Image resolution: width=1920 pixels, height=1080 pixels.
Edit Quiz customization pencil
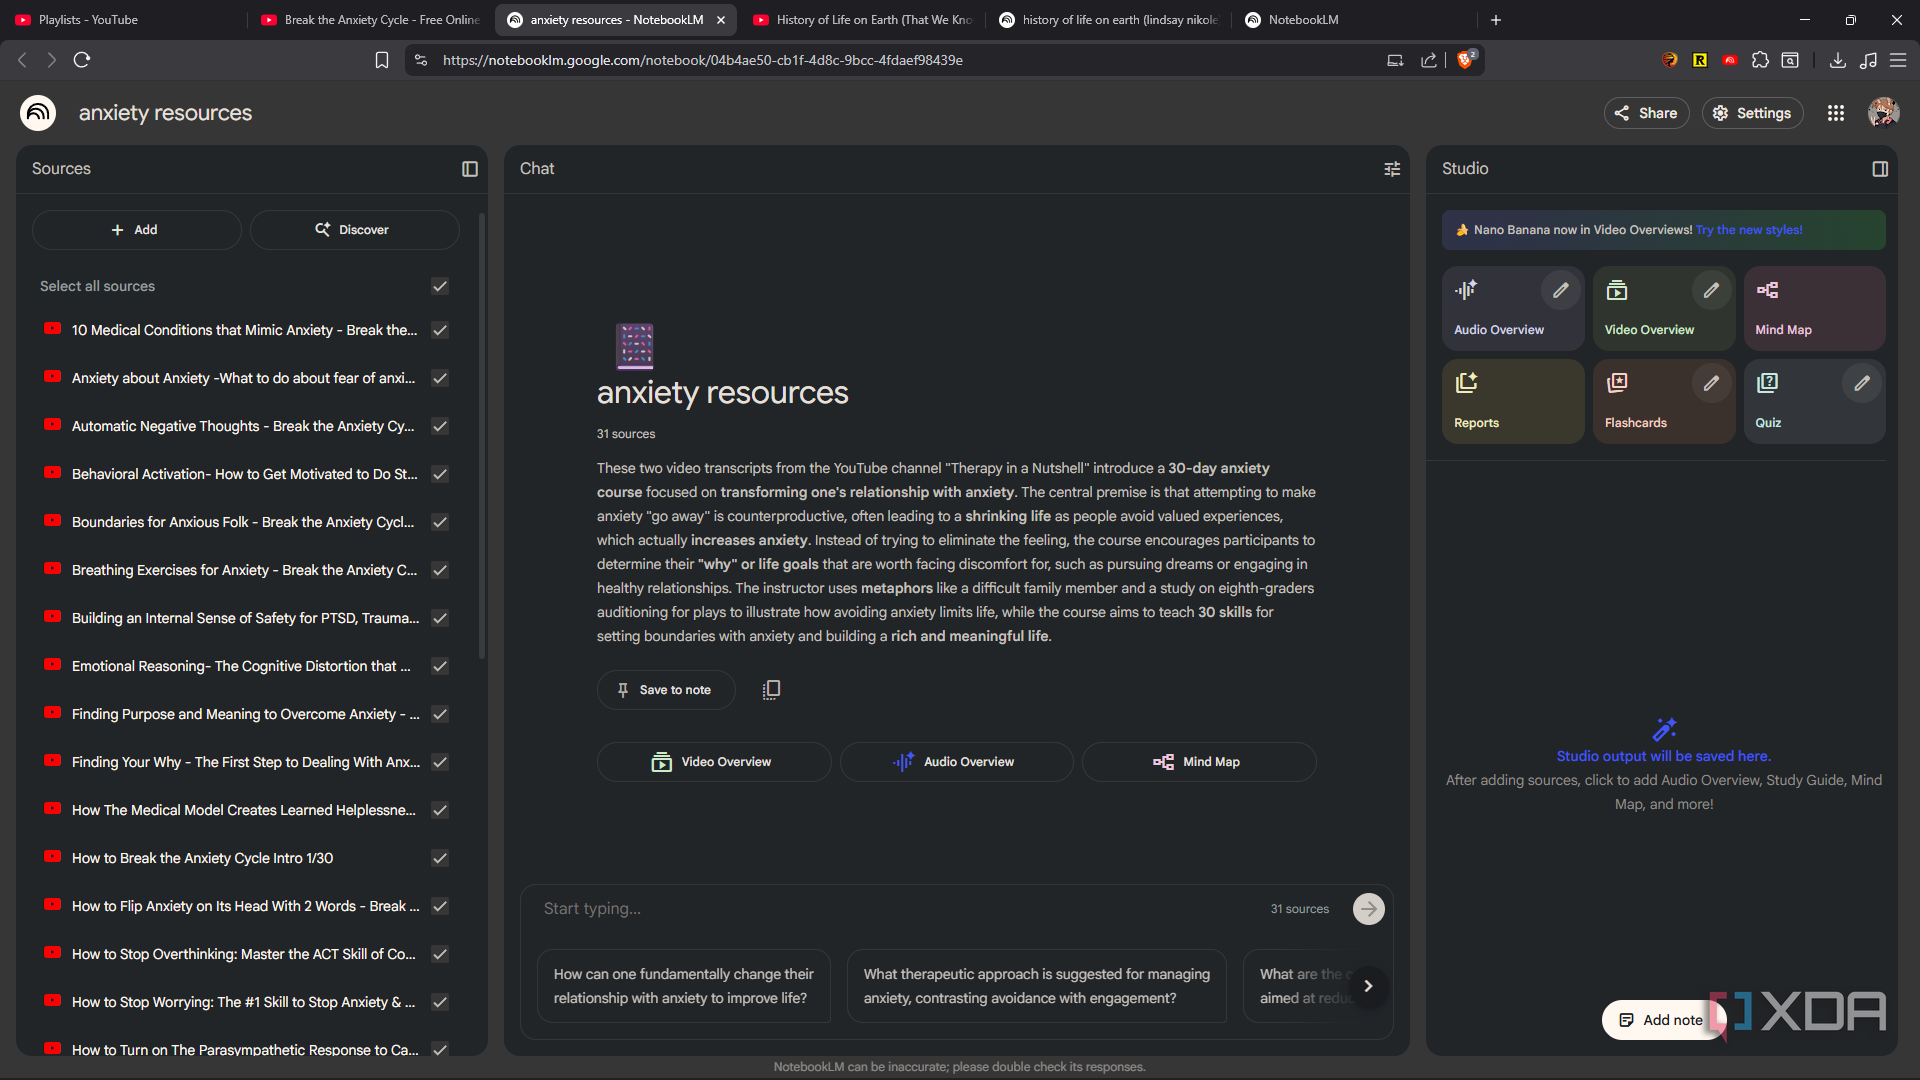click(1861, 383)
